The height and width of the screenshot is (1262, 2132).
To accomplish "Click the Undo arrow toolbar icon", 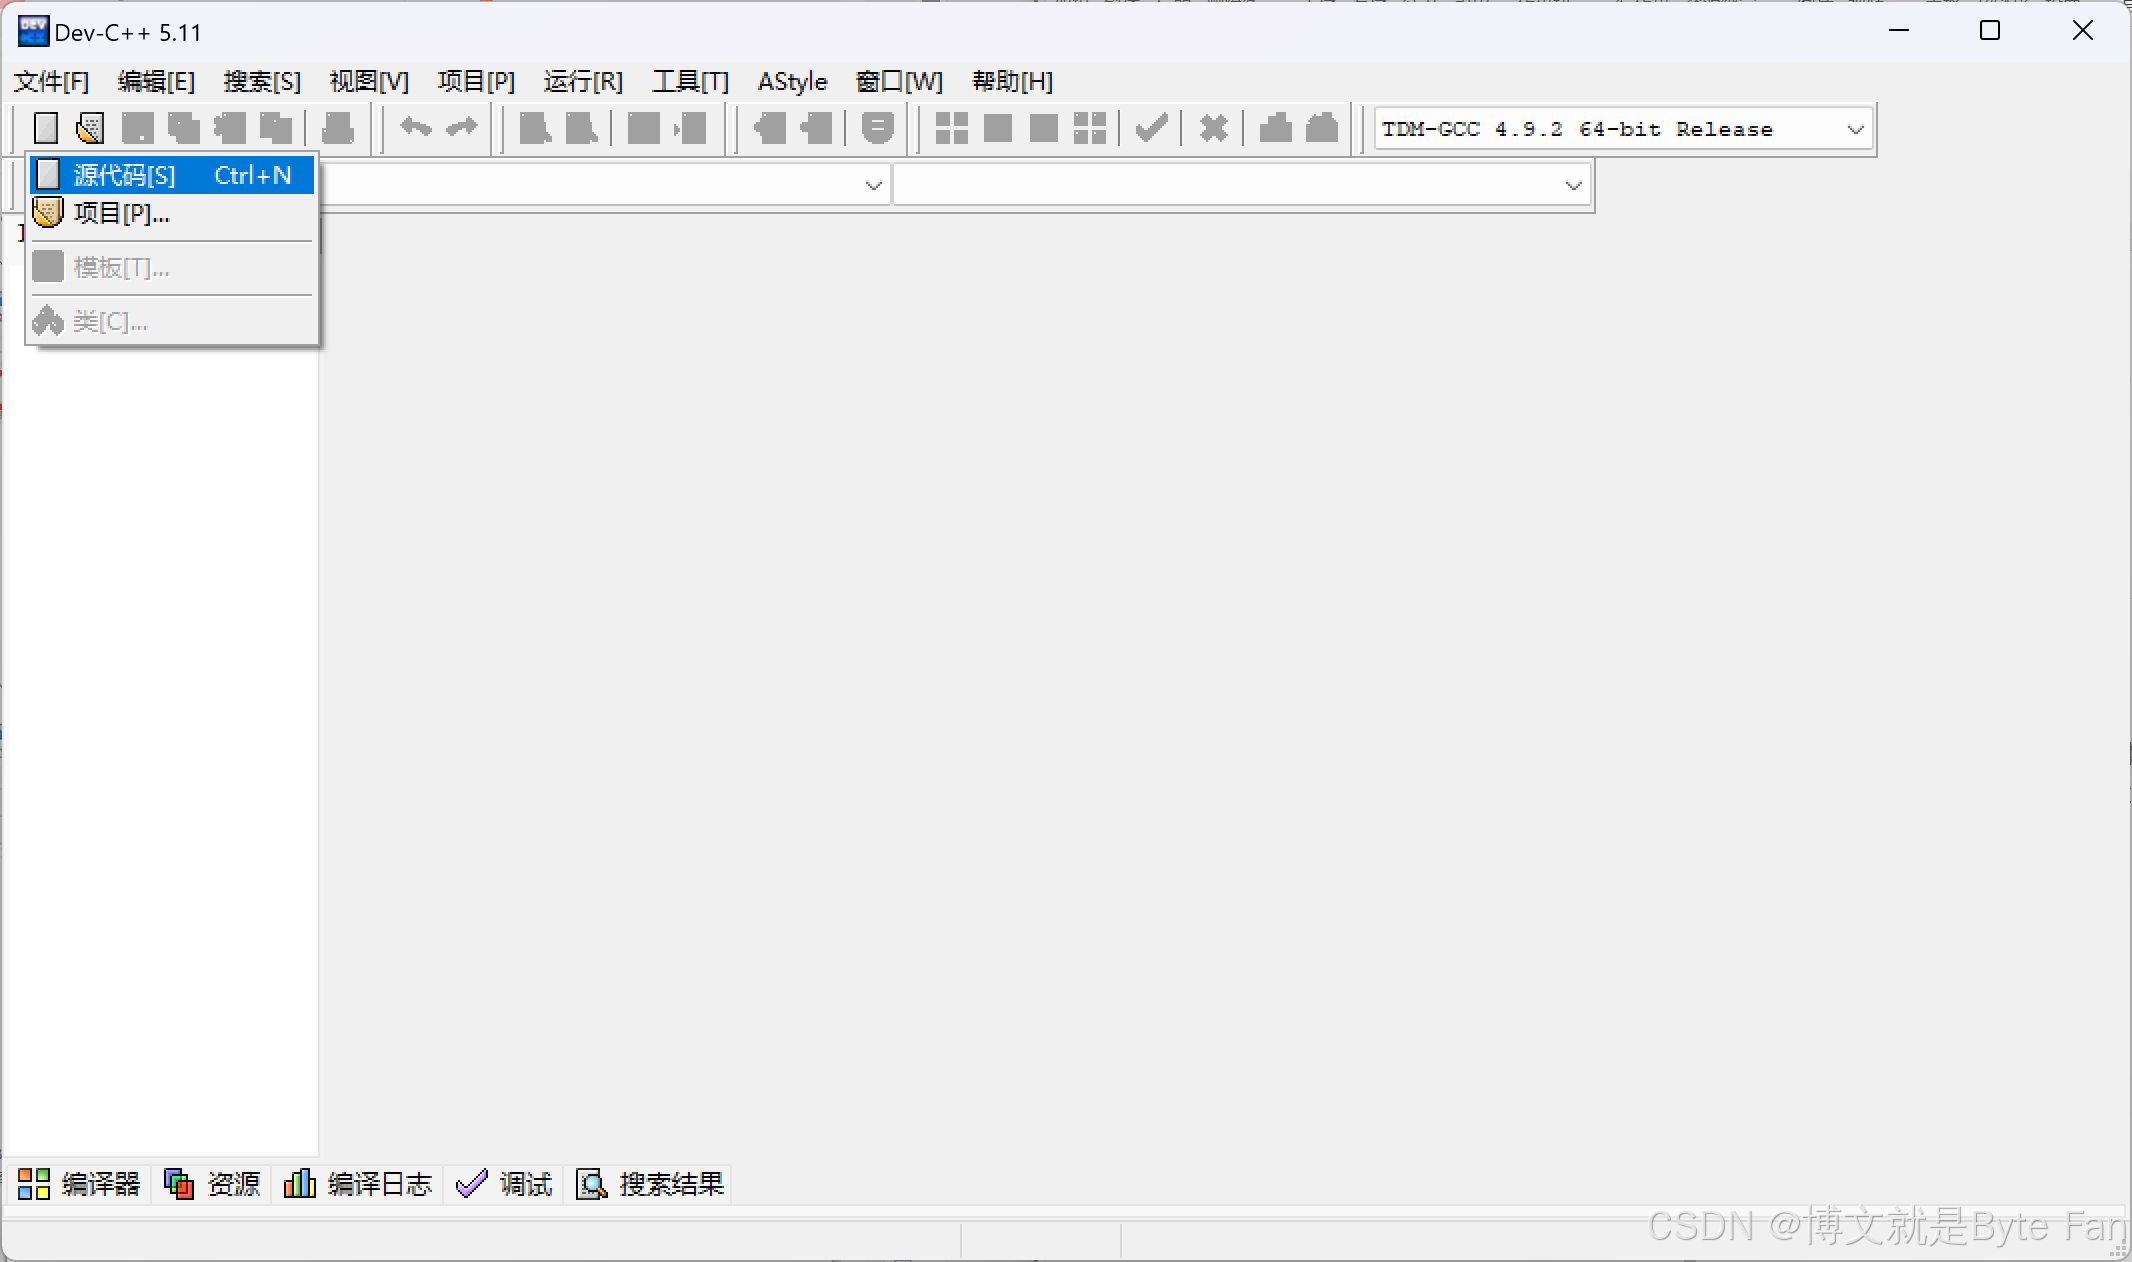I will coord(415,128).
